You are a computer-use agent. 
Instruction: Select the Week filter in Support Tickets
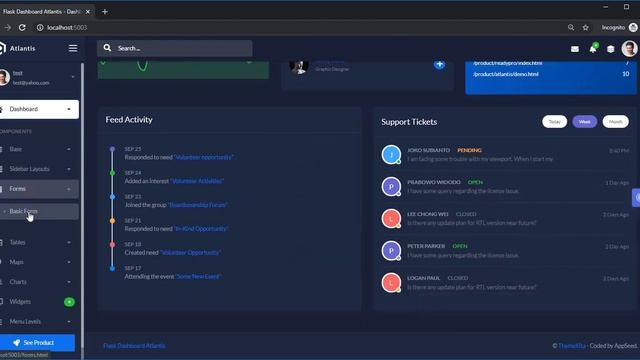[584, 122]
